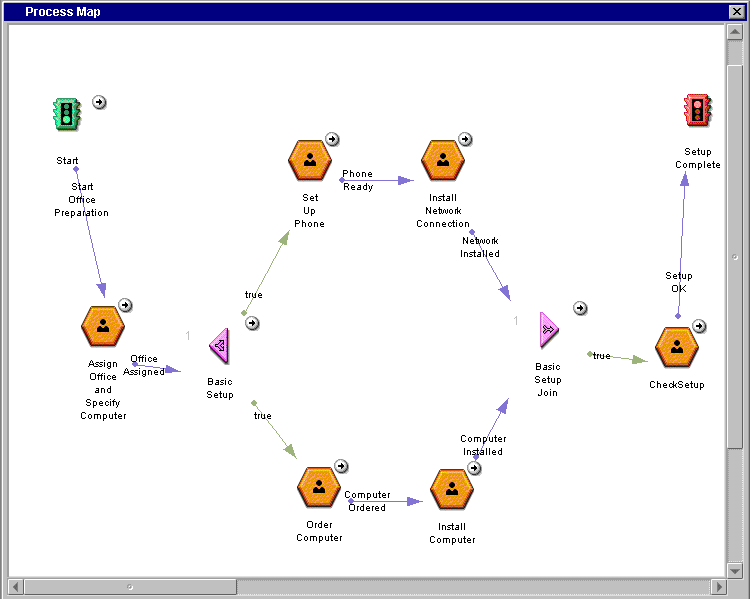This screenshot has height=599, width=750.
Task: Click the arrow badge on Install Network Connection
Action: coord(465,139)
